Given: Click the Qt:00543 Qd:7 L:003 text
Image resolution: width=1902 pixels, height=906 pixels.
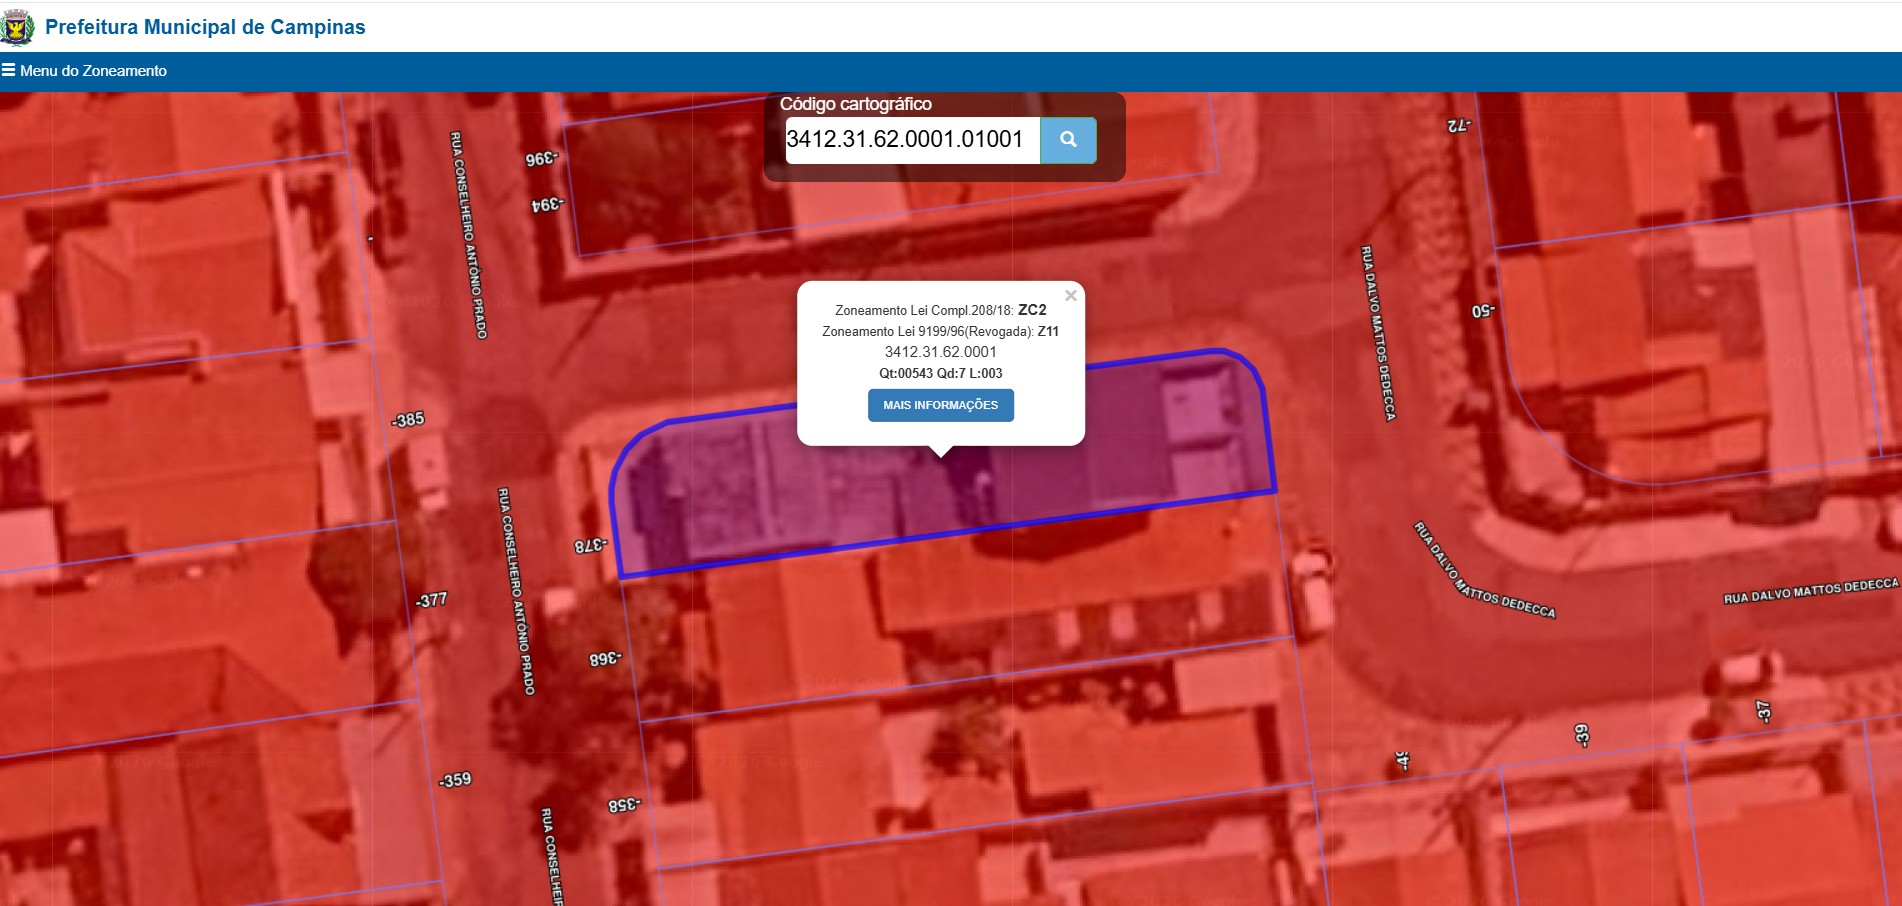Looking at the screenshot, I should coord(941,374).
